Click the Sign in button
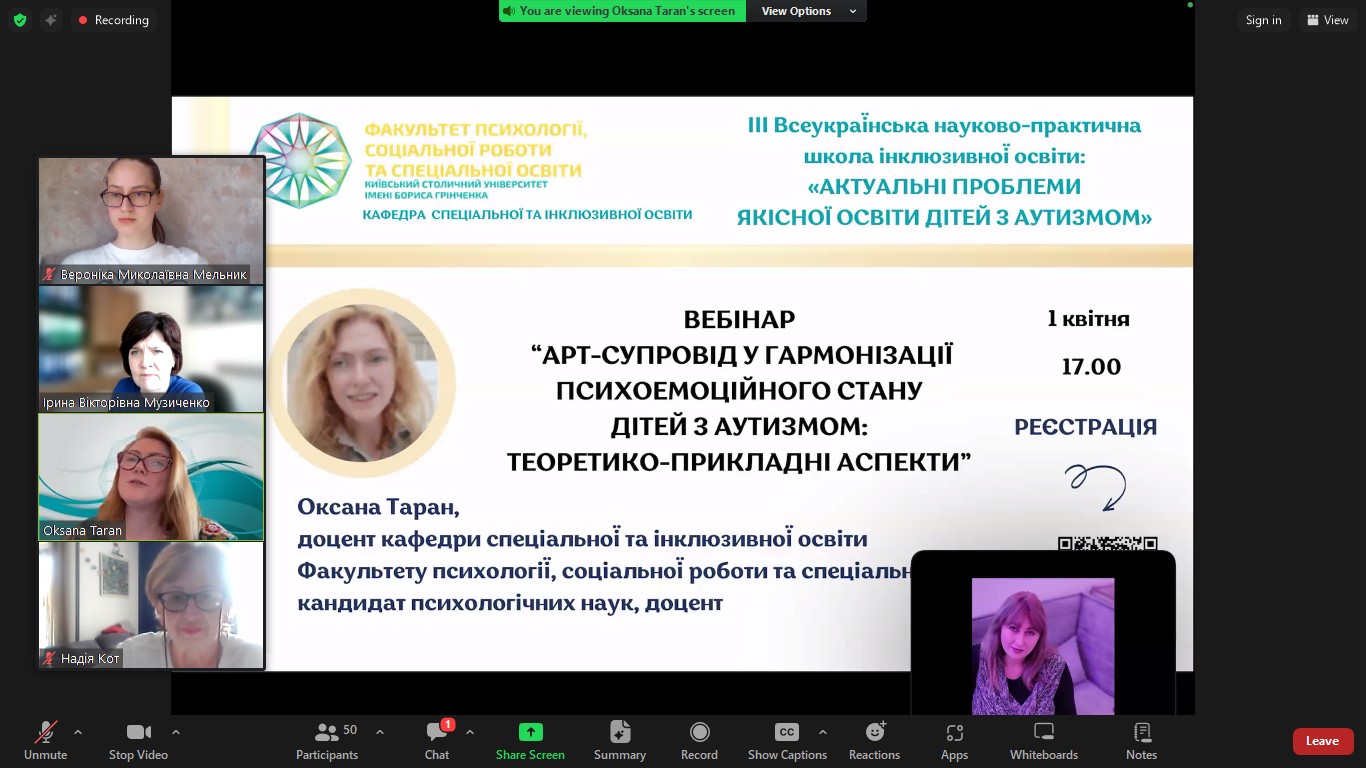Screen dimensions: 1366x768 [1263, 20]
